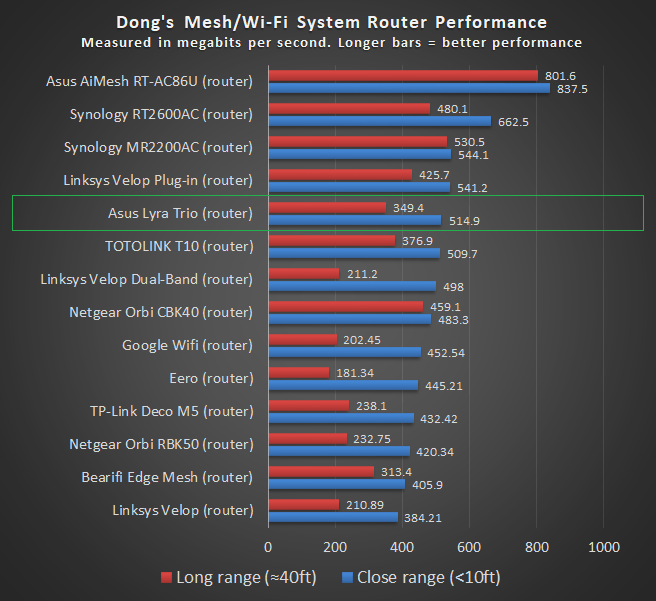Click the axis tick label 800
The image size is (656, 601).
[x=537, y=547]
